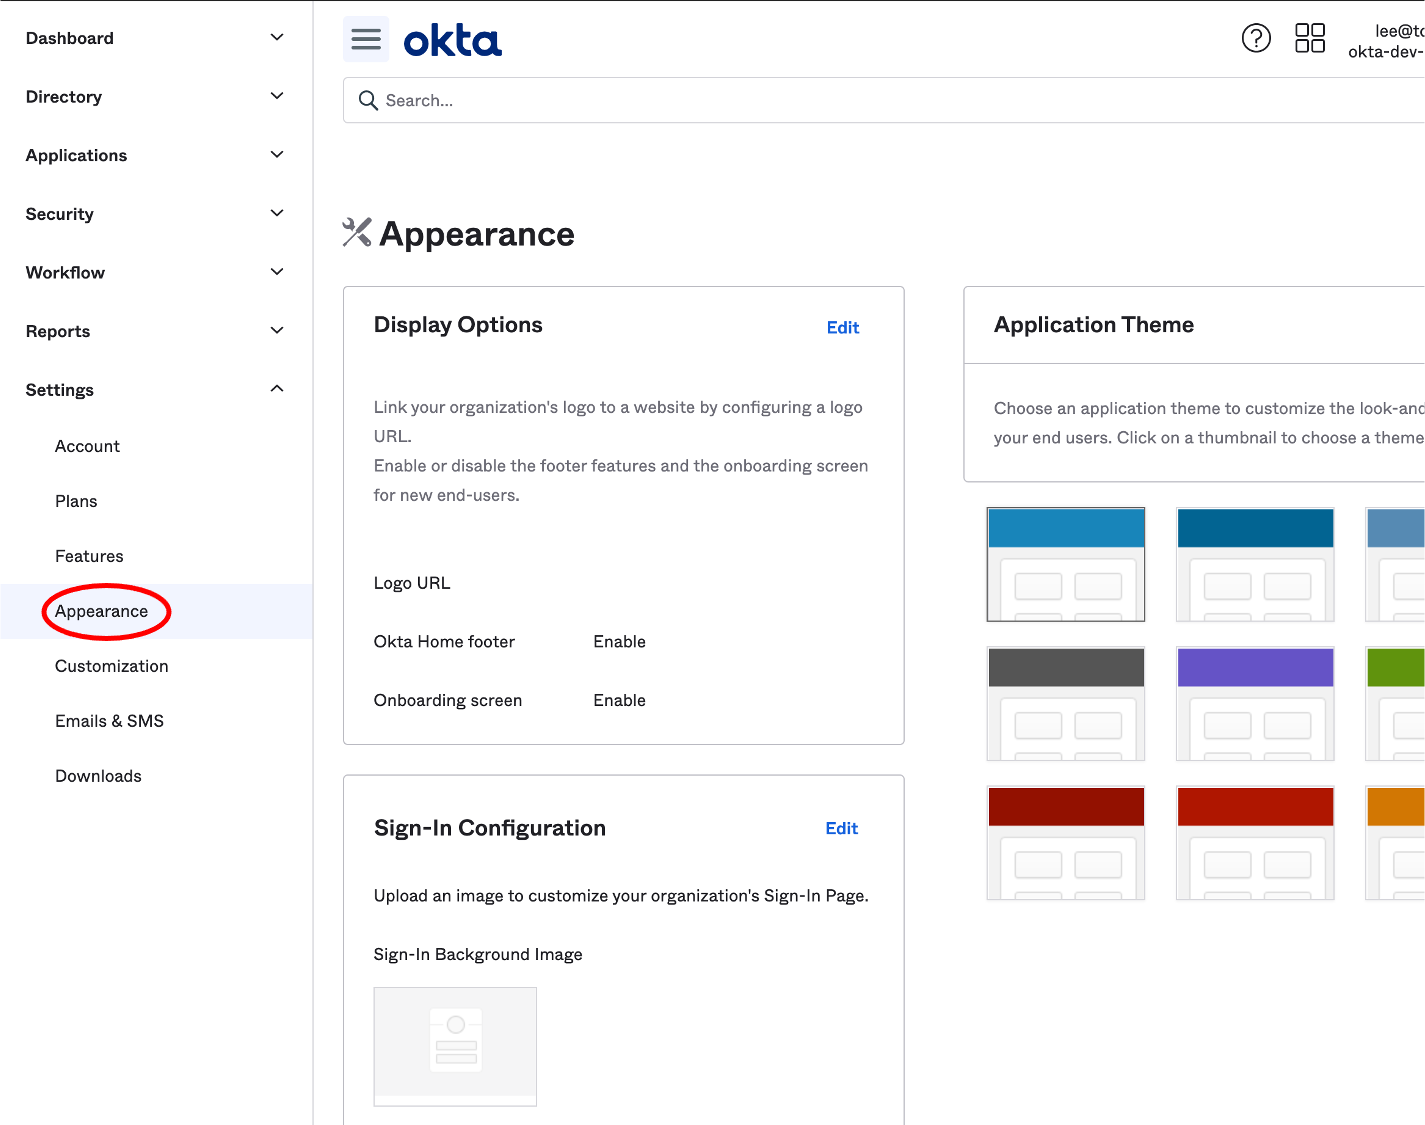Screen dimensions: 1425x1125
Task: Click the Sign-In Background Image placeholder thumbnail
Action: pos(455,1046)
